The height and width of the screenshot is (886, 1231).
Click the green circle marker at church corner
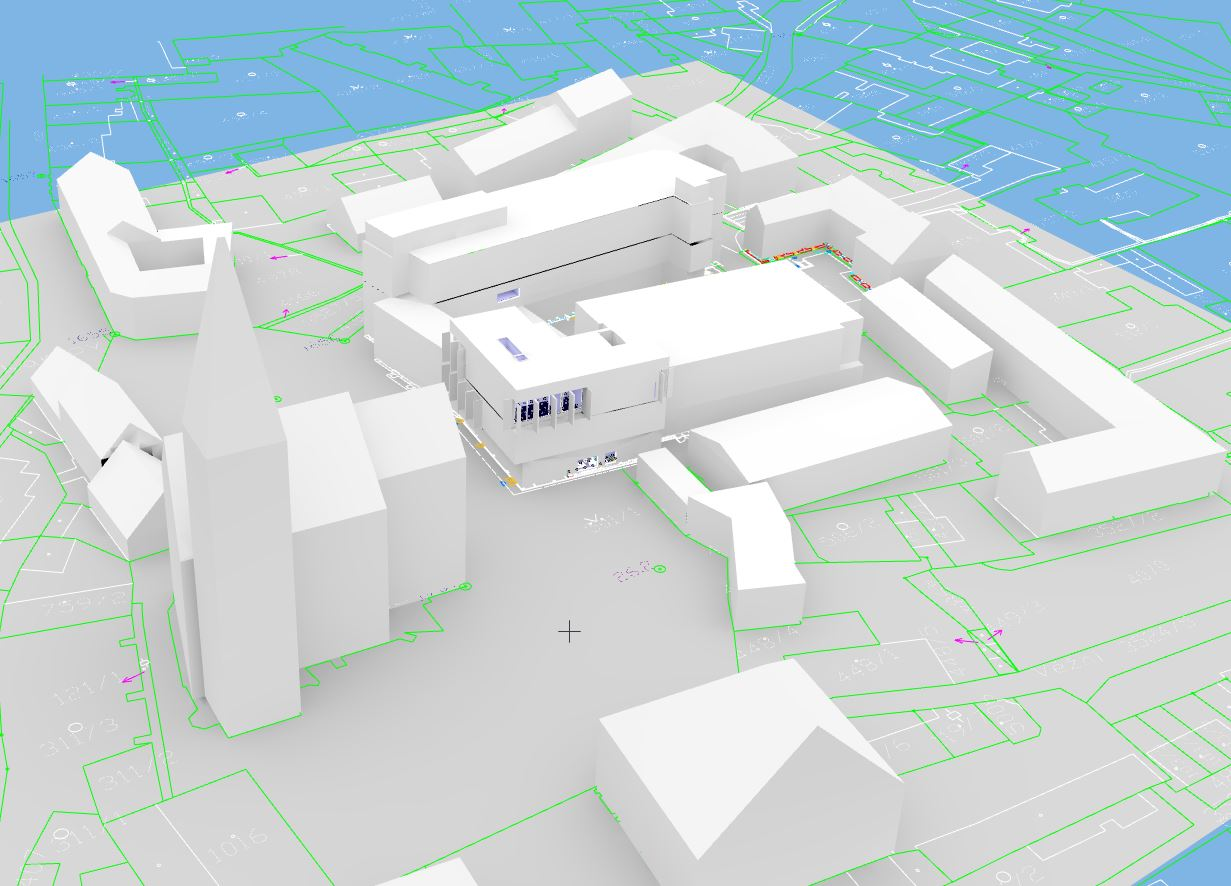[465, 585]
